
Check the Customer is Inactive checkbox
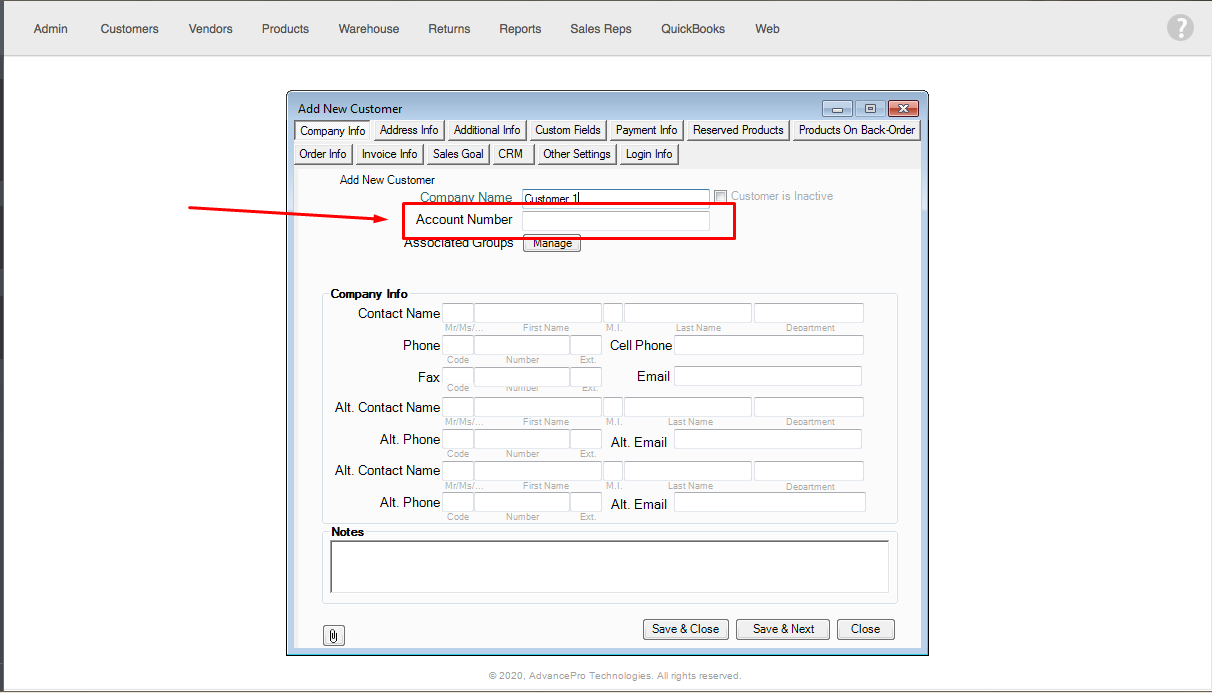click(720, 197)
